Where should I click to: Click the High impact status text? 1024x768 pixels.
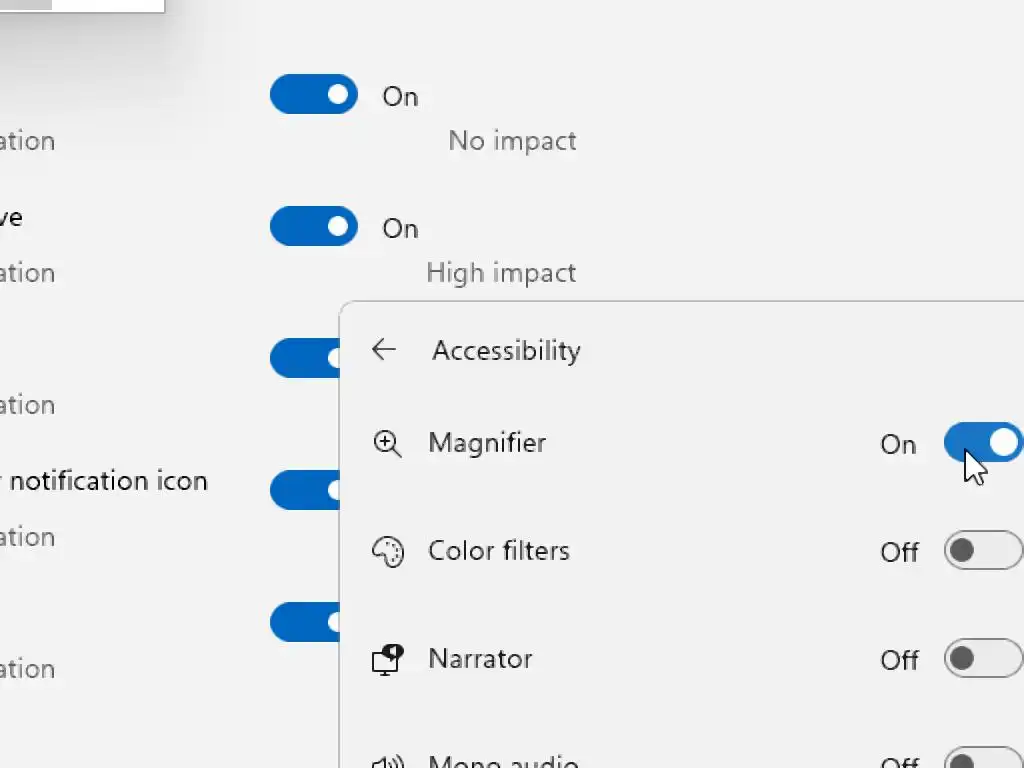coord(501,273)
